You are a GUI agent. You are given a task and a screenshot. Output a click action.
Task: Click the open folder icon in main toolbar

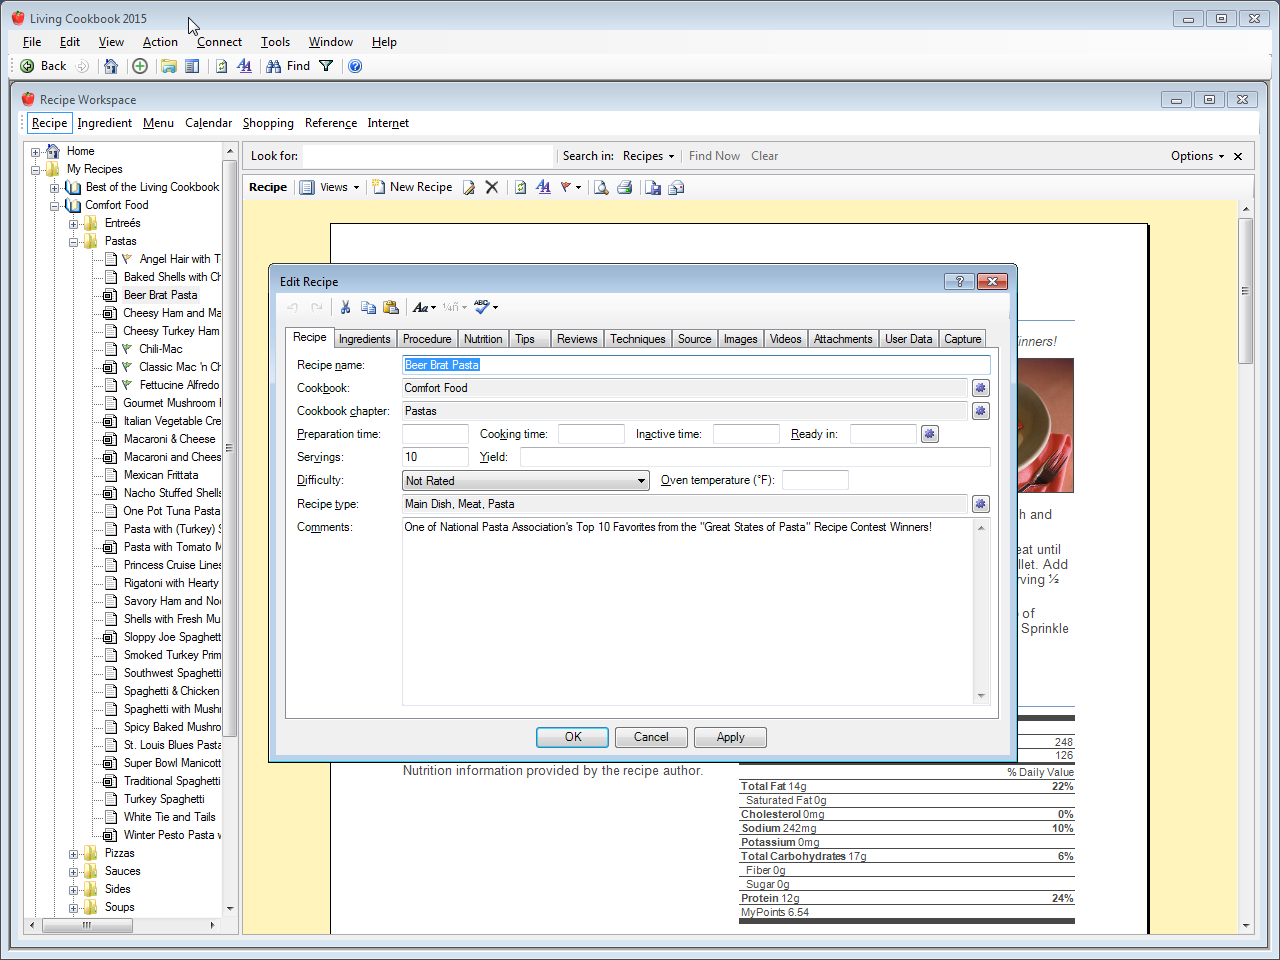click(169, 66)
